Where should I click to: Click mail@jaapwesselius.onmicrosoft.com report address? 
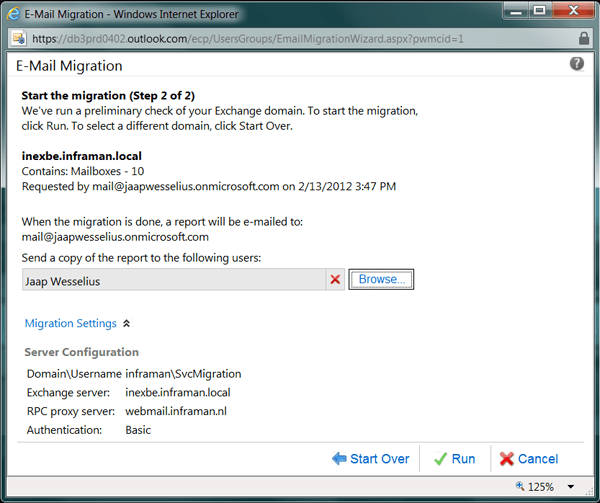coord(115,237)
